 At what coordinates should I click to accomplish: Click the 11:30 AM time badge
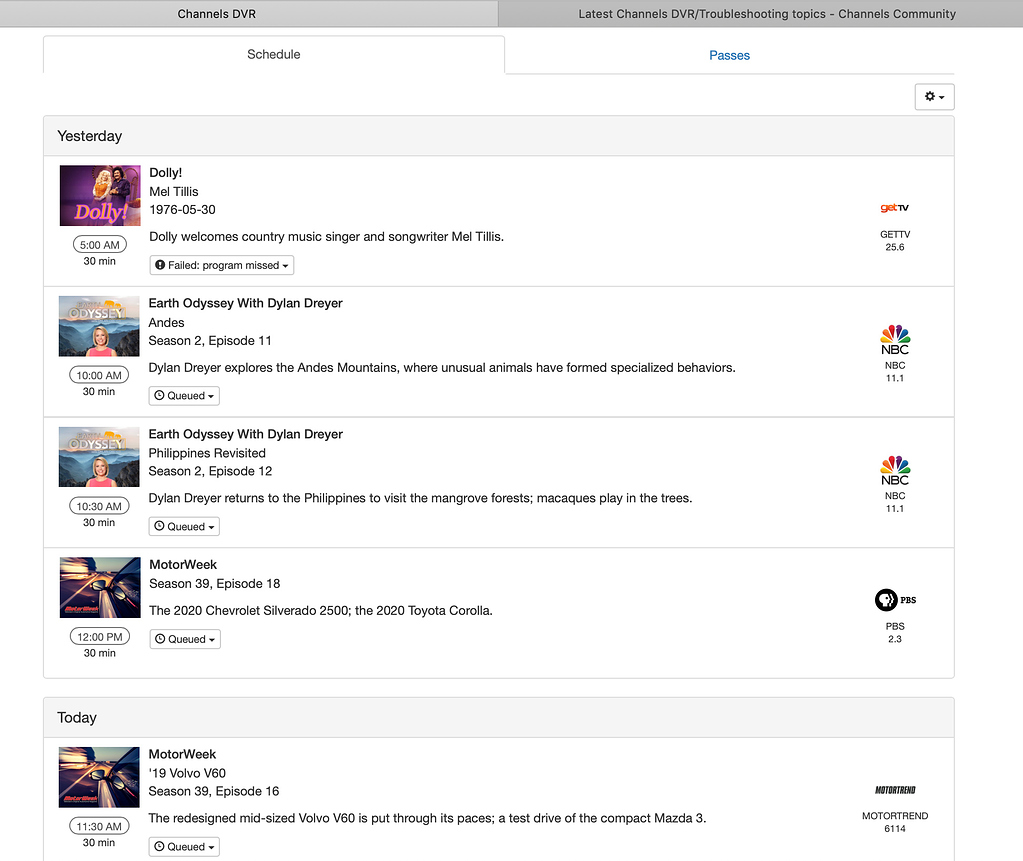click(x=99, y=827)
